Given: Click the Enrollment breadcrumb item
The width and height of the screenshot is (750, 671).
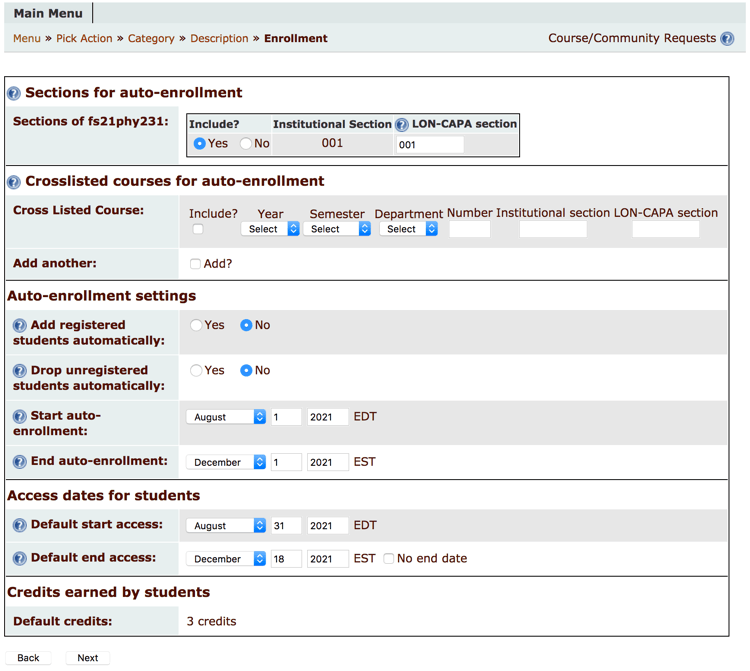Looking at the screenshot, I should [296, 38].
